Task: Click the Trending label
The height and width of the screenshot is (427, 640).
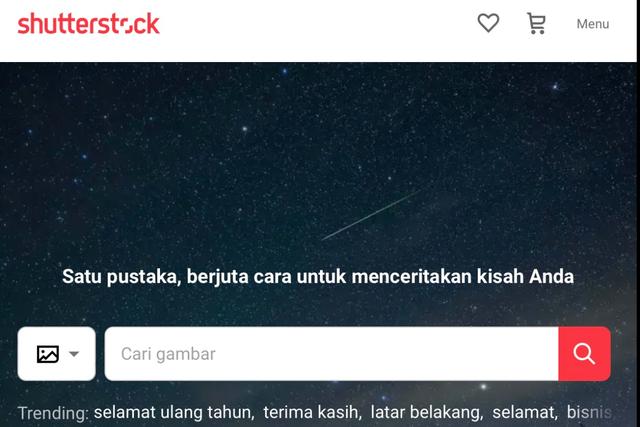Action: [x=53, y=413]
